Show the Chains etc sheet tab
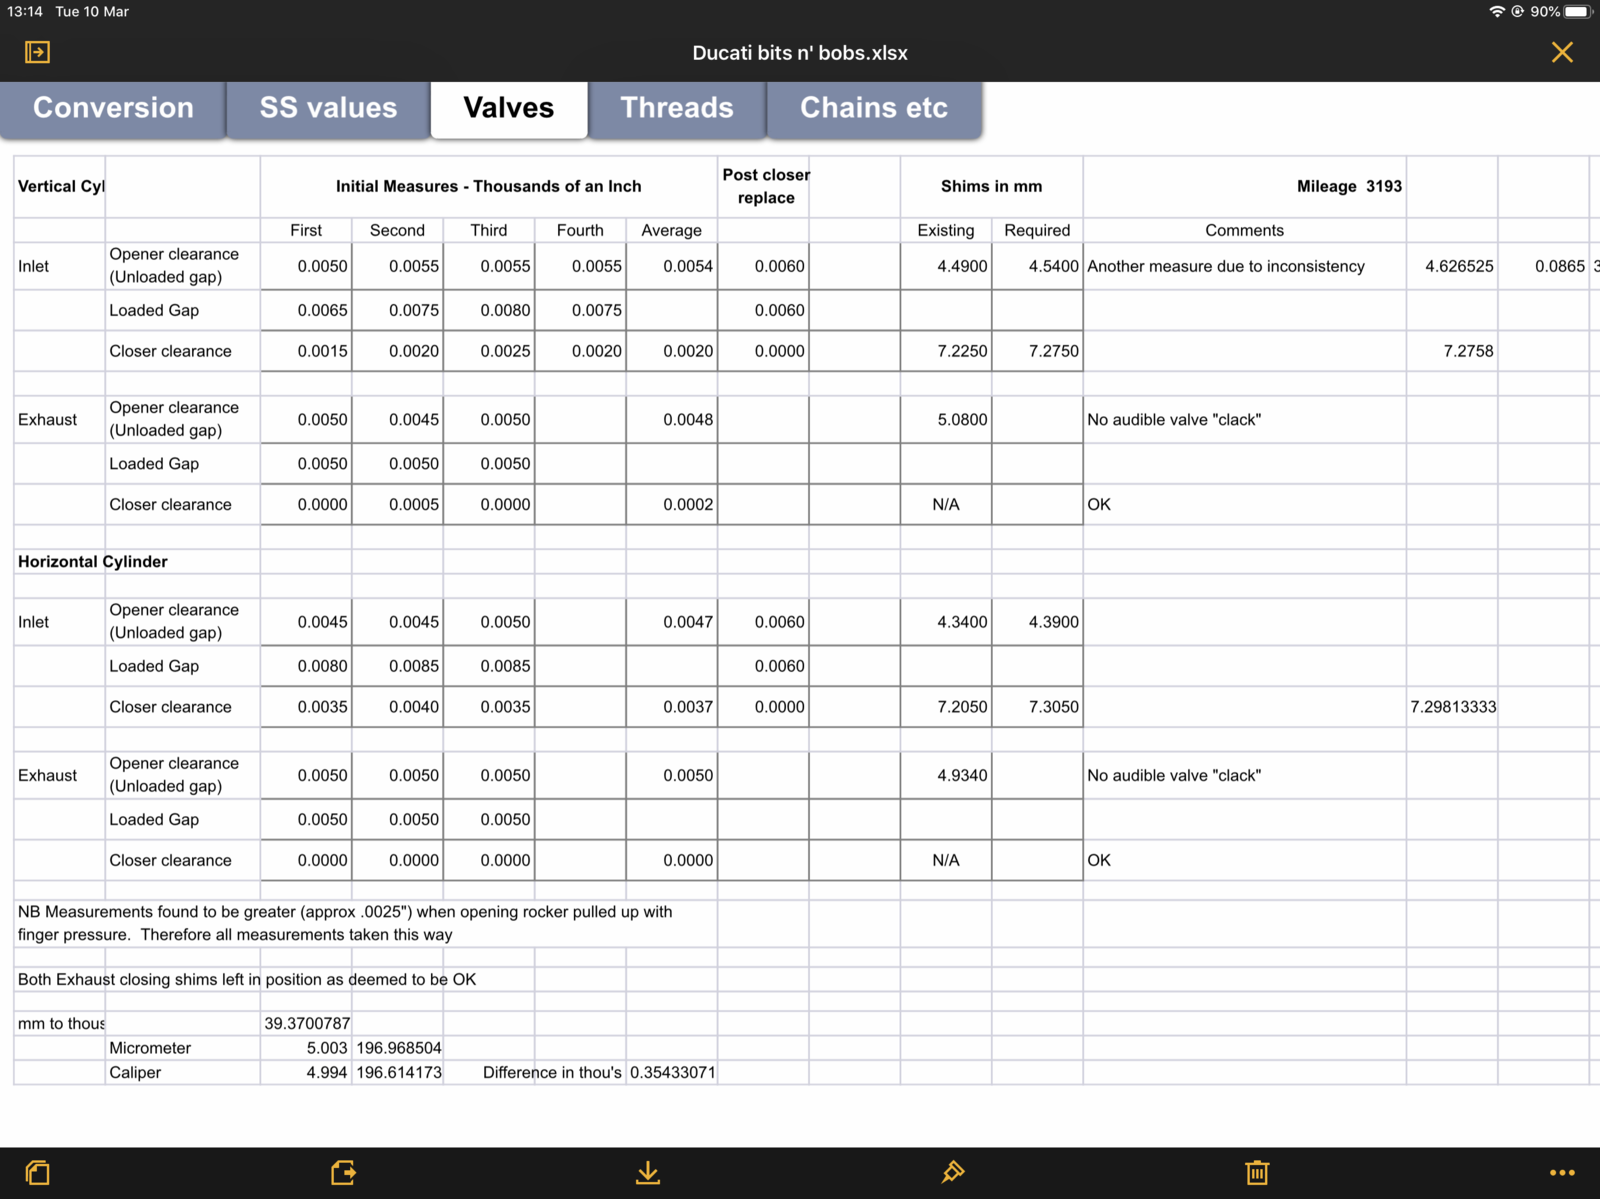1600x1199 pixels. [873, 108]
